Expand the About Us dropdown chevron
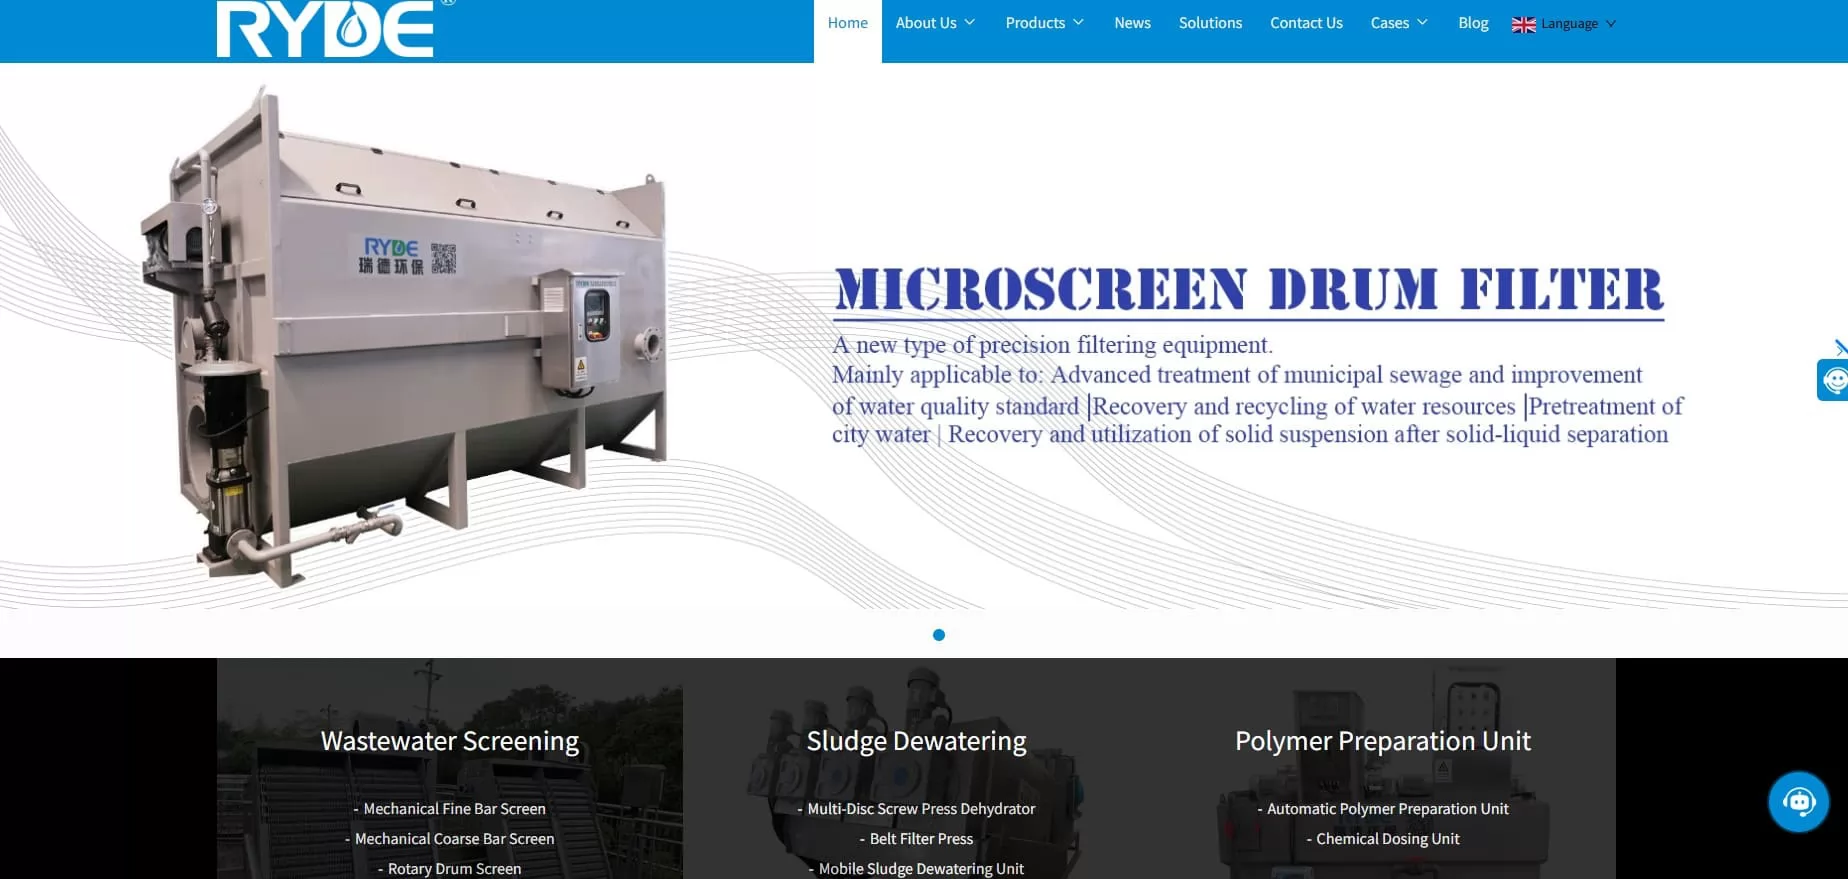This screenshot has width=1848, height=879. pos(969,23)
